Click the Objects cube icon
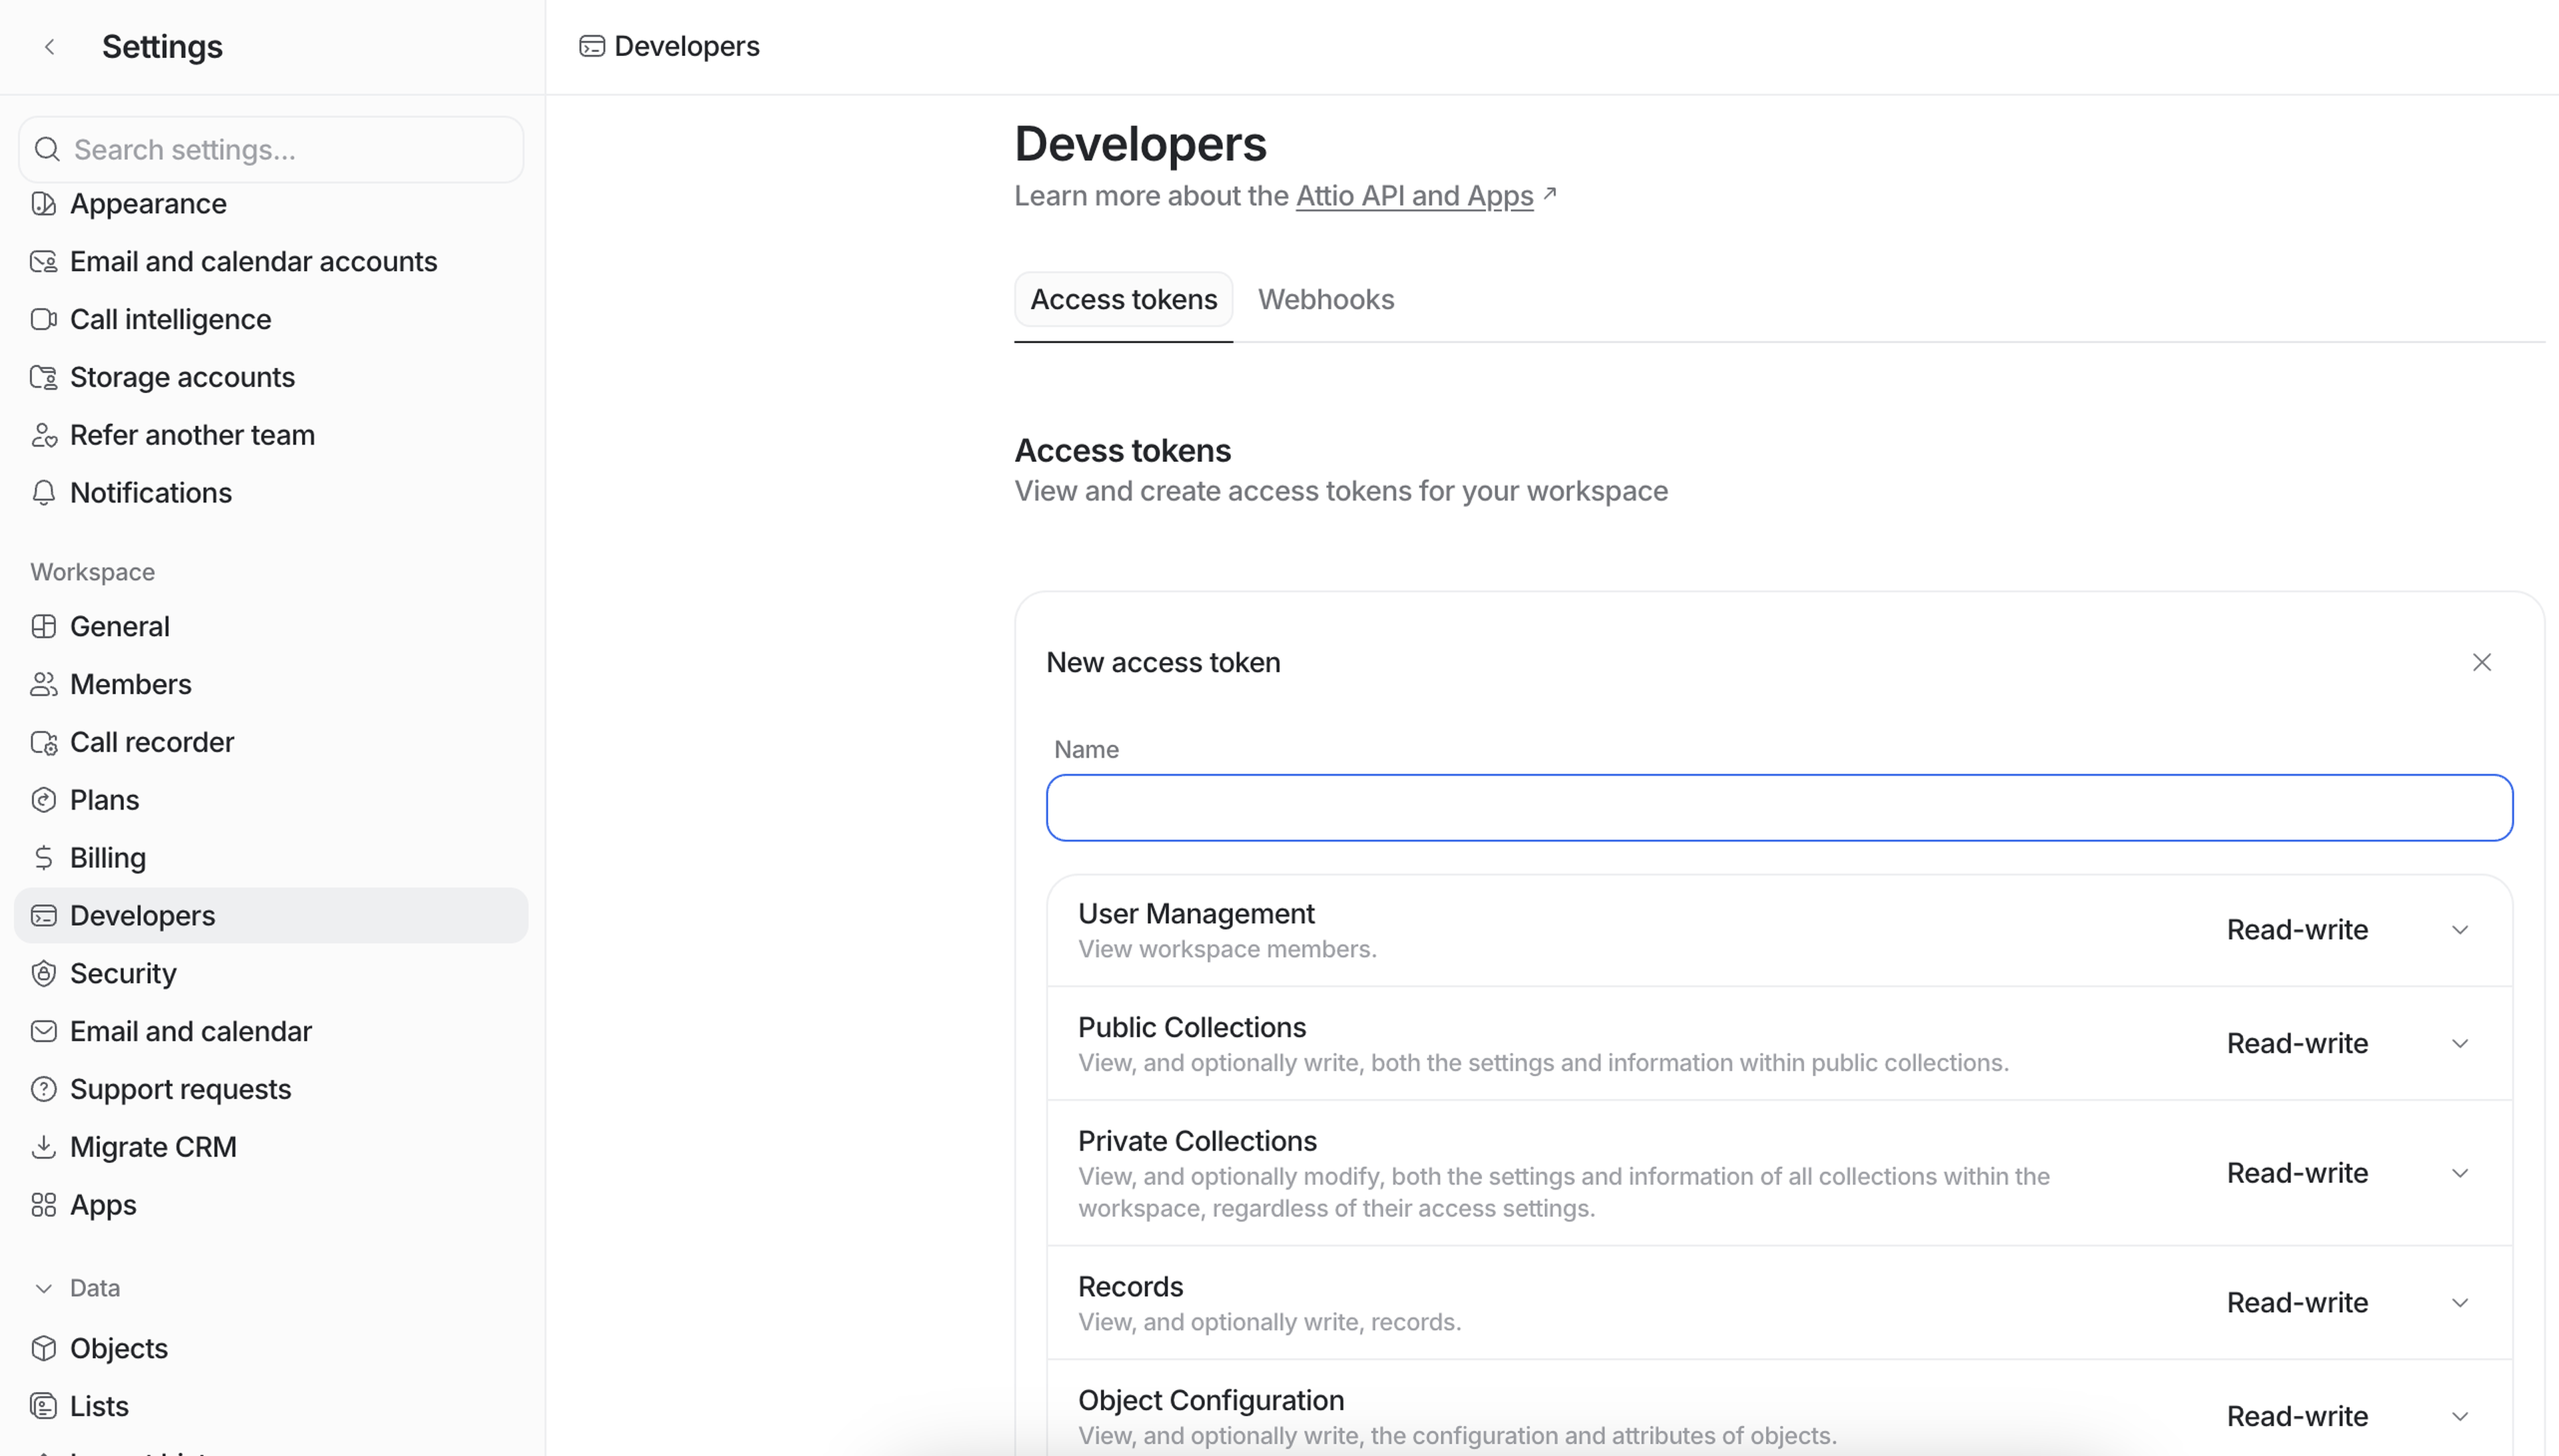The width and height of the screenshot is (2559, 1456). pyautogui.click(x=43, y=1348)
